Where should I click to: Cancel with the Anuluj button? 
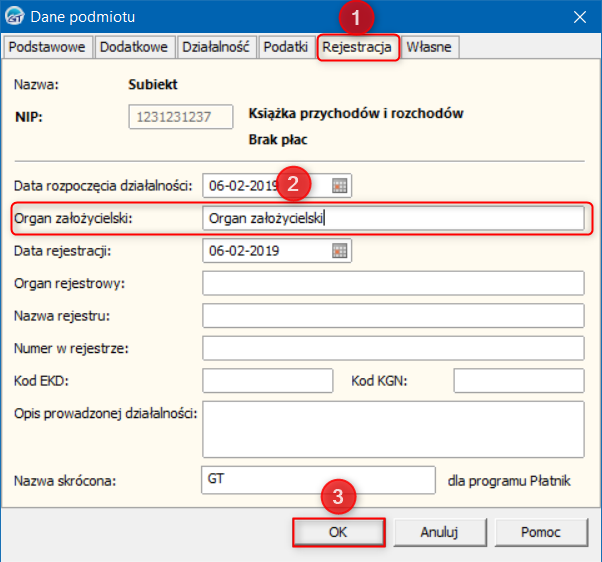click(440, 532)
